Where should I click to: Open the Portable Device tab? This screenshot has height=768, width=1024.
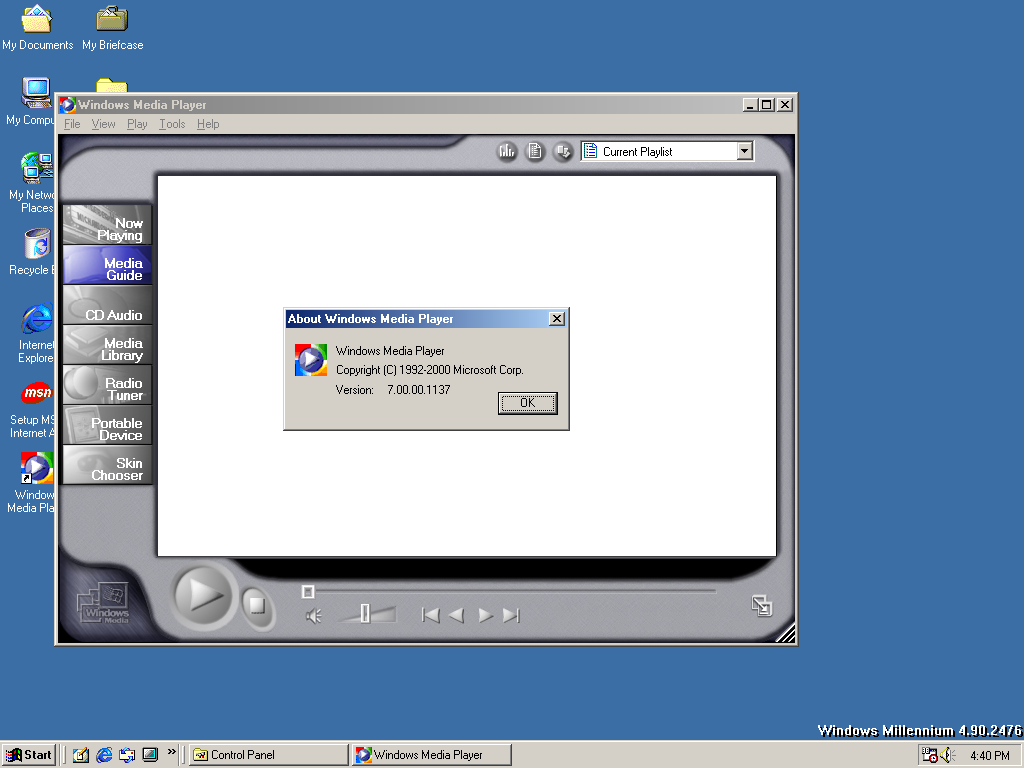pyautogui.click(x=108, y=425)
